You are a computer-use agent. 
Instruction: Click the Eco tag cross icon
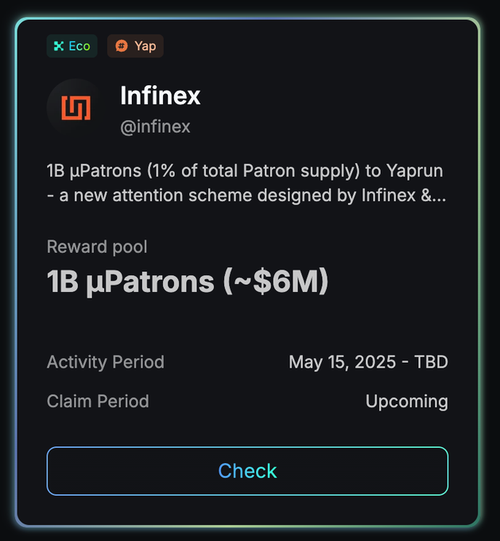(x=59, y=46)
